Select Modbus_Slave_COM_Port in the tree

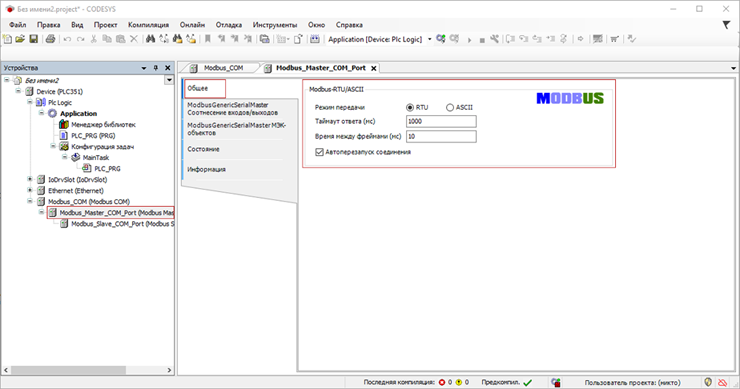(x=123, y=224)
